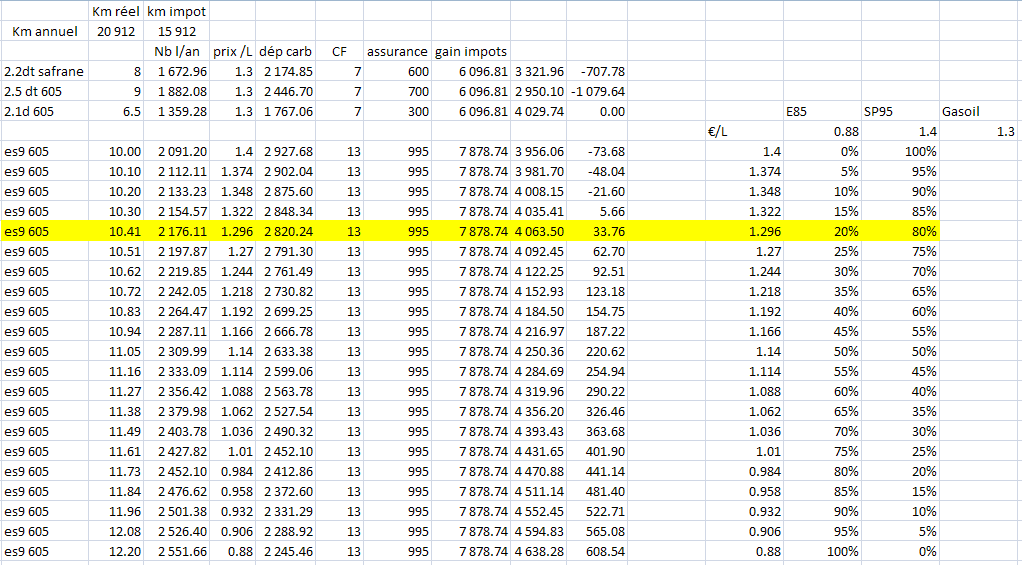The width and height of the screenshot is (1022, 565).
Task: Click the "CF" column header
Action: coord(340,51)
